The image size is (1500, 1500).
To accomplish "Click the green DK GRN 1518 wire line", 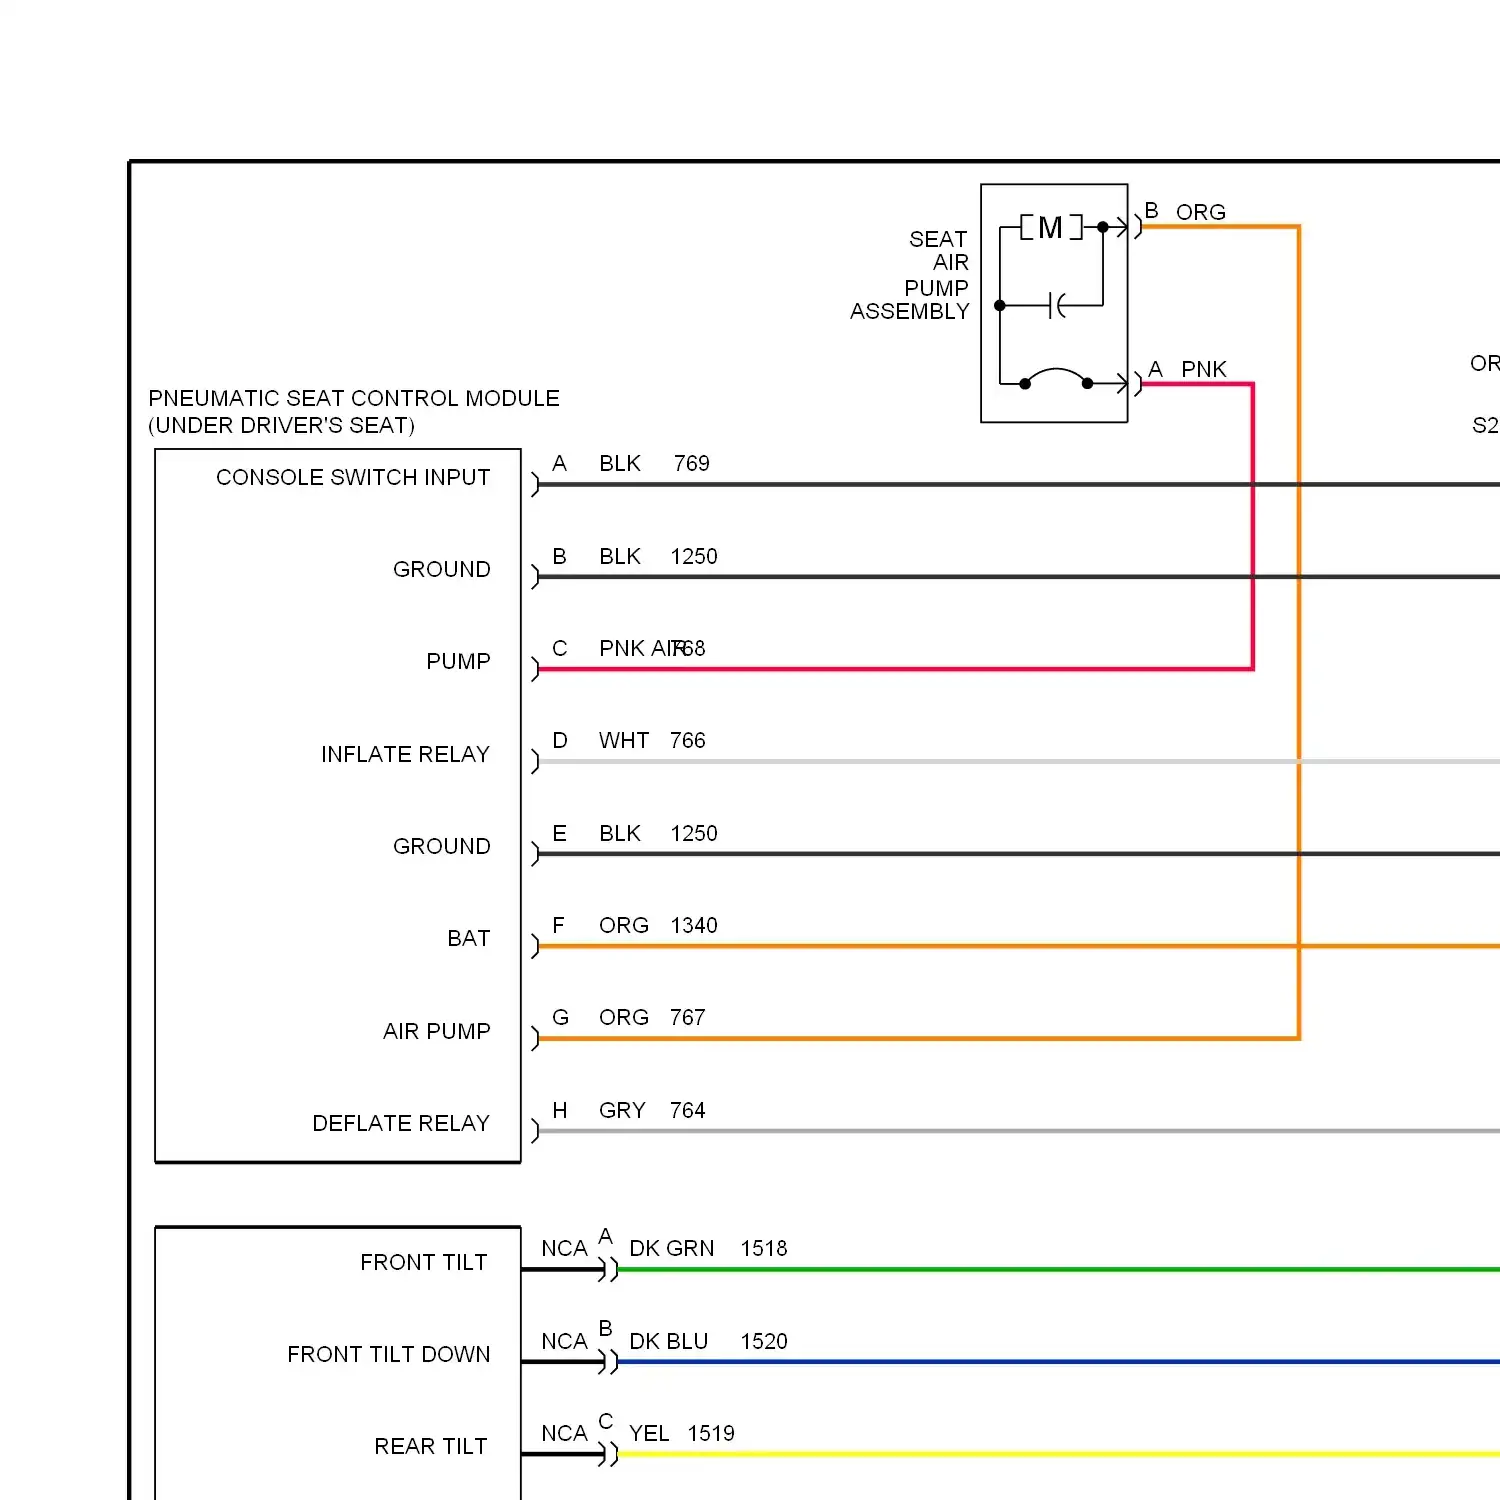I will [x=1058, y=1270].
